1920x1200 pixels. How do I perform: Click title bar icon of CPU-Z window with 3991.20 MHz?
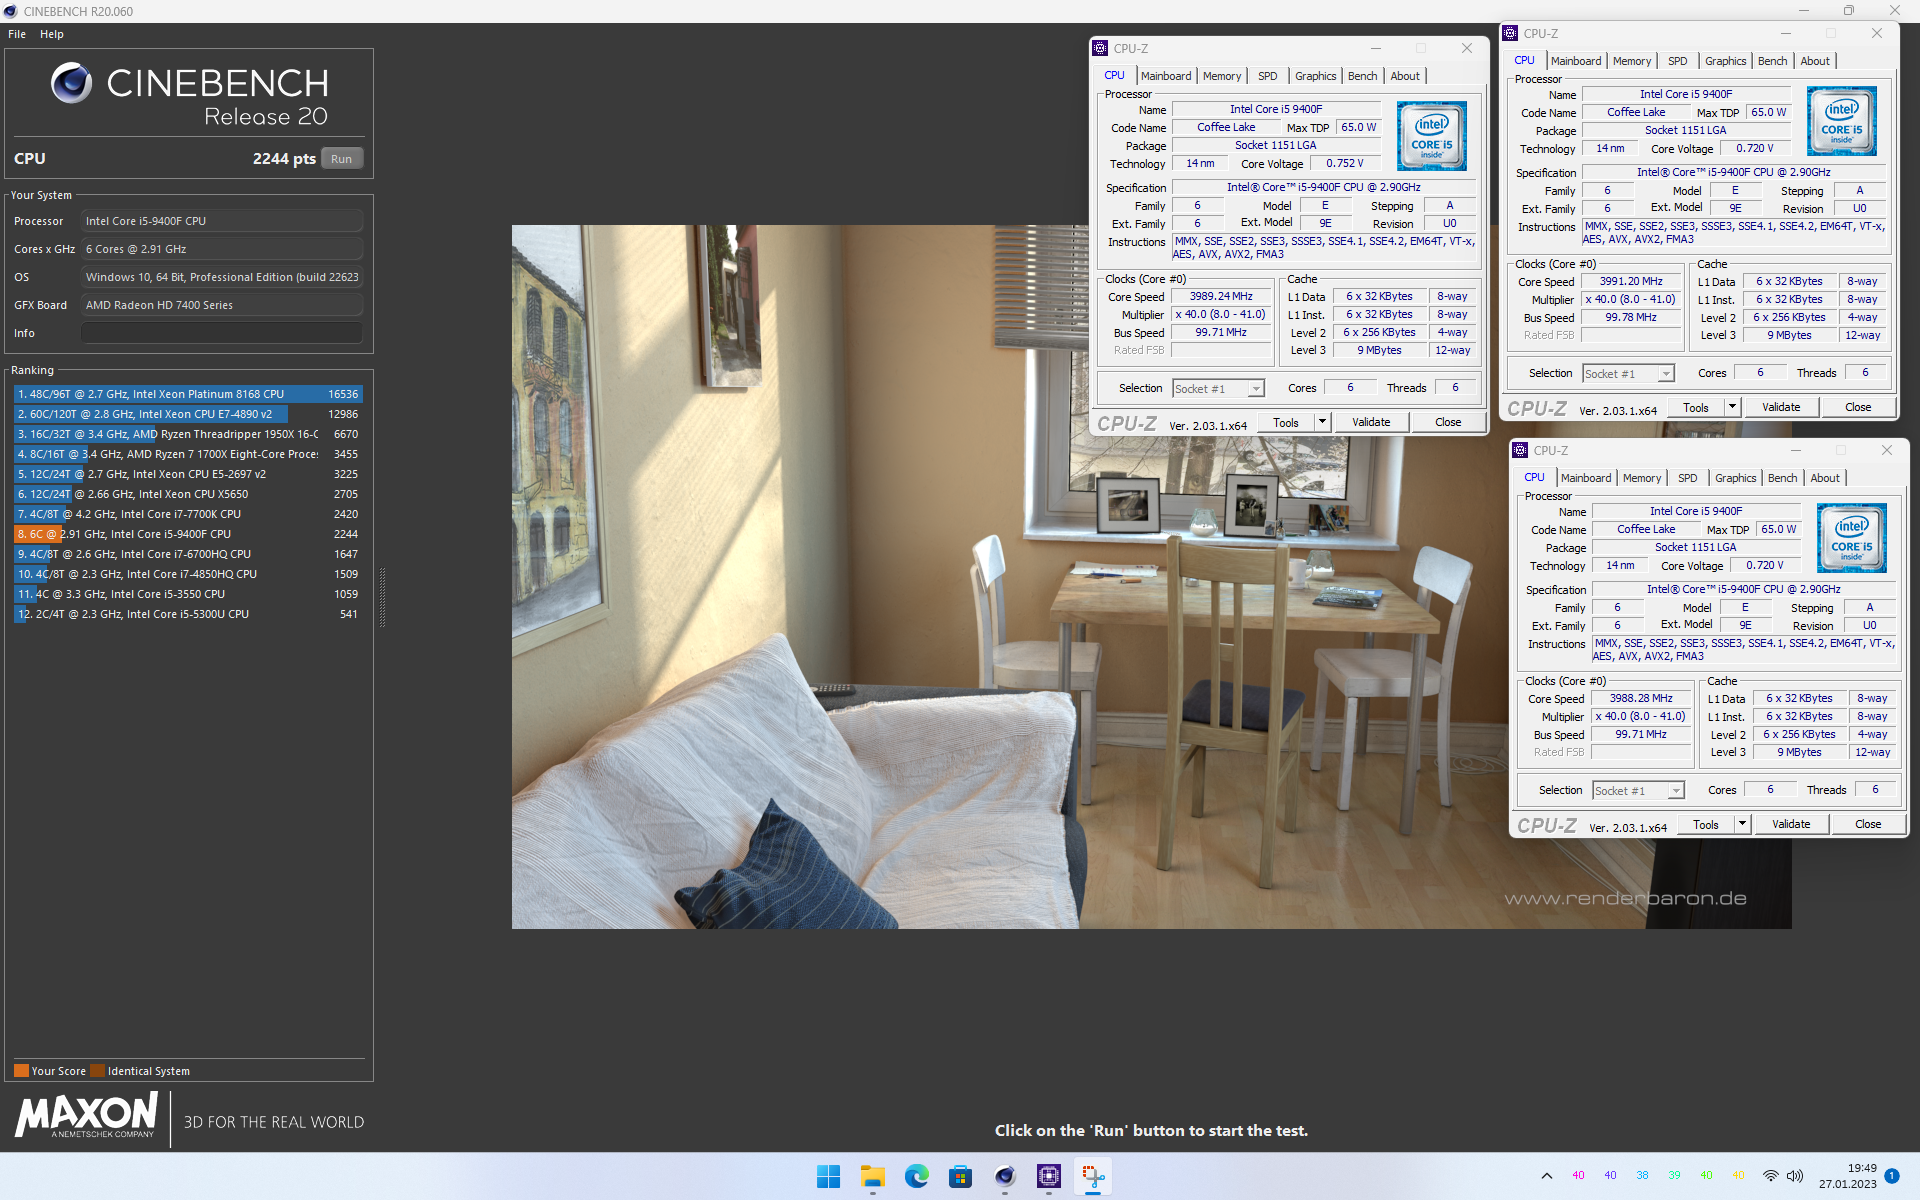(x=1510, y=33)
